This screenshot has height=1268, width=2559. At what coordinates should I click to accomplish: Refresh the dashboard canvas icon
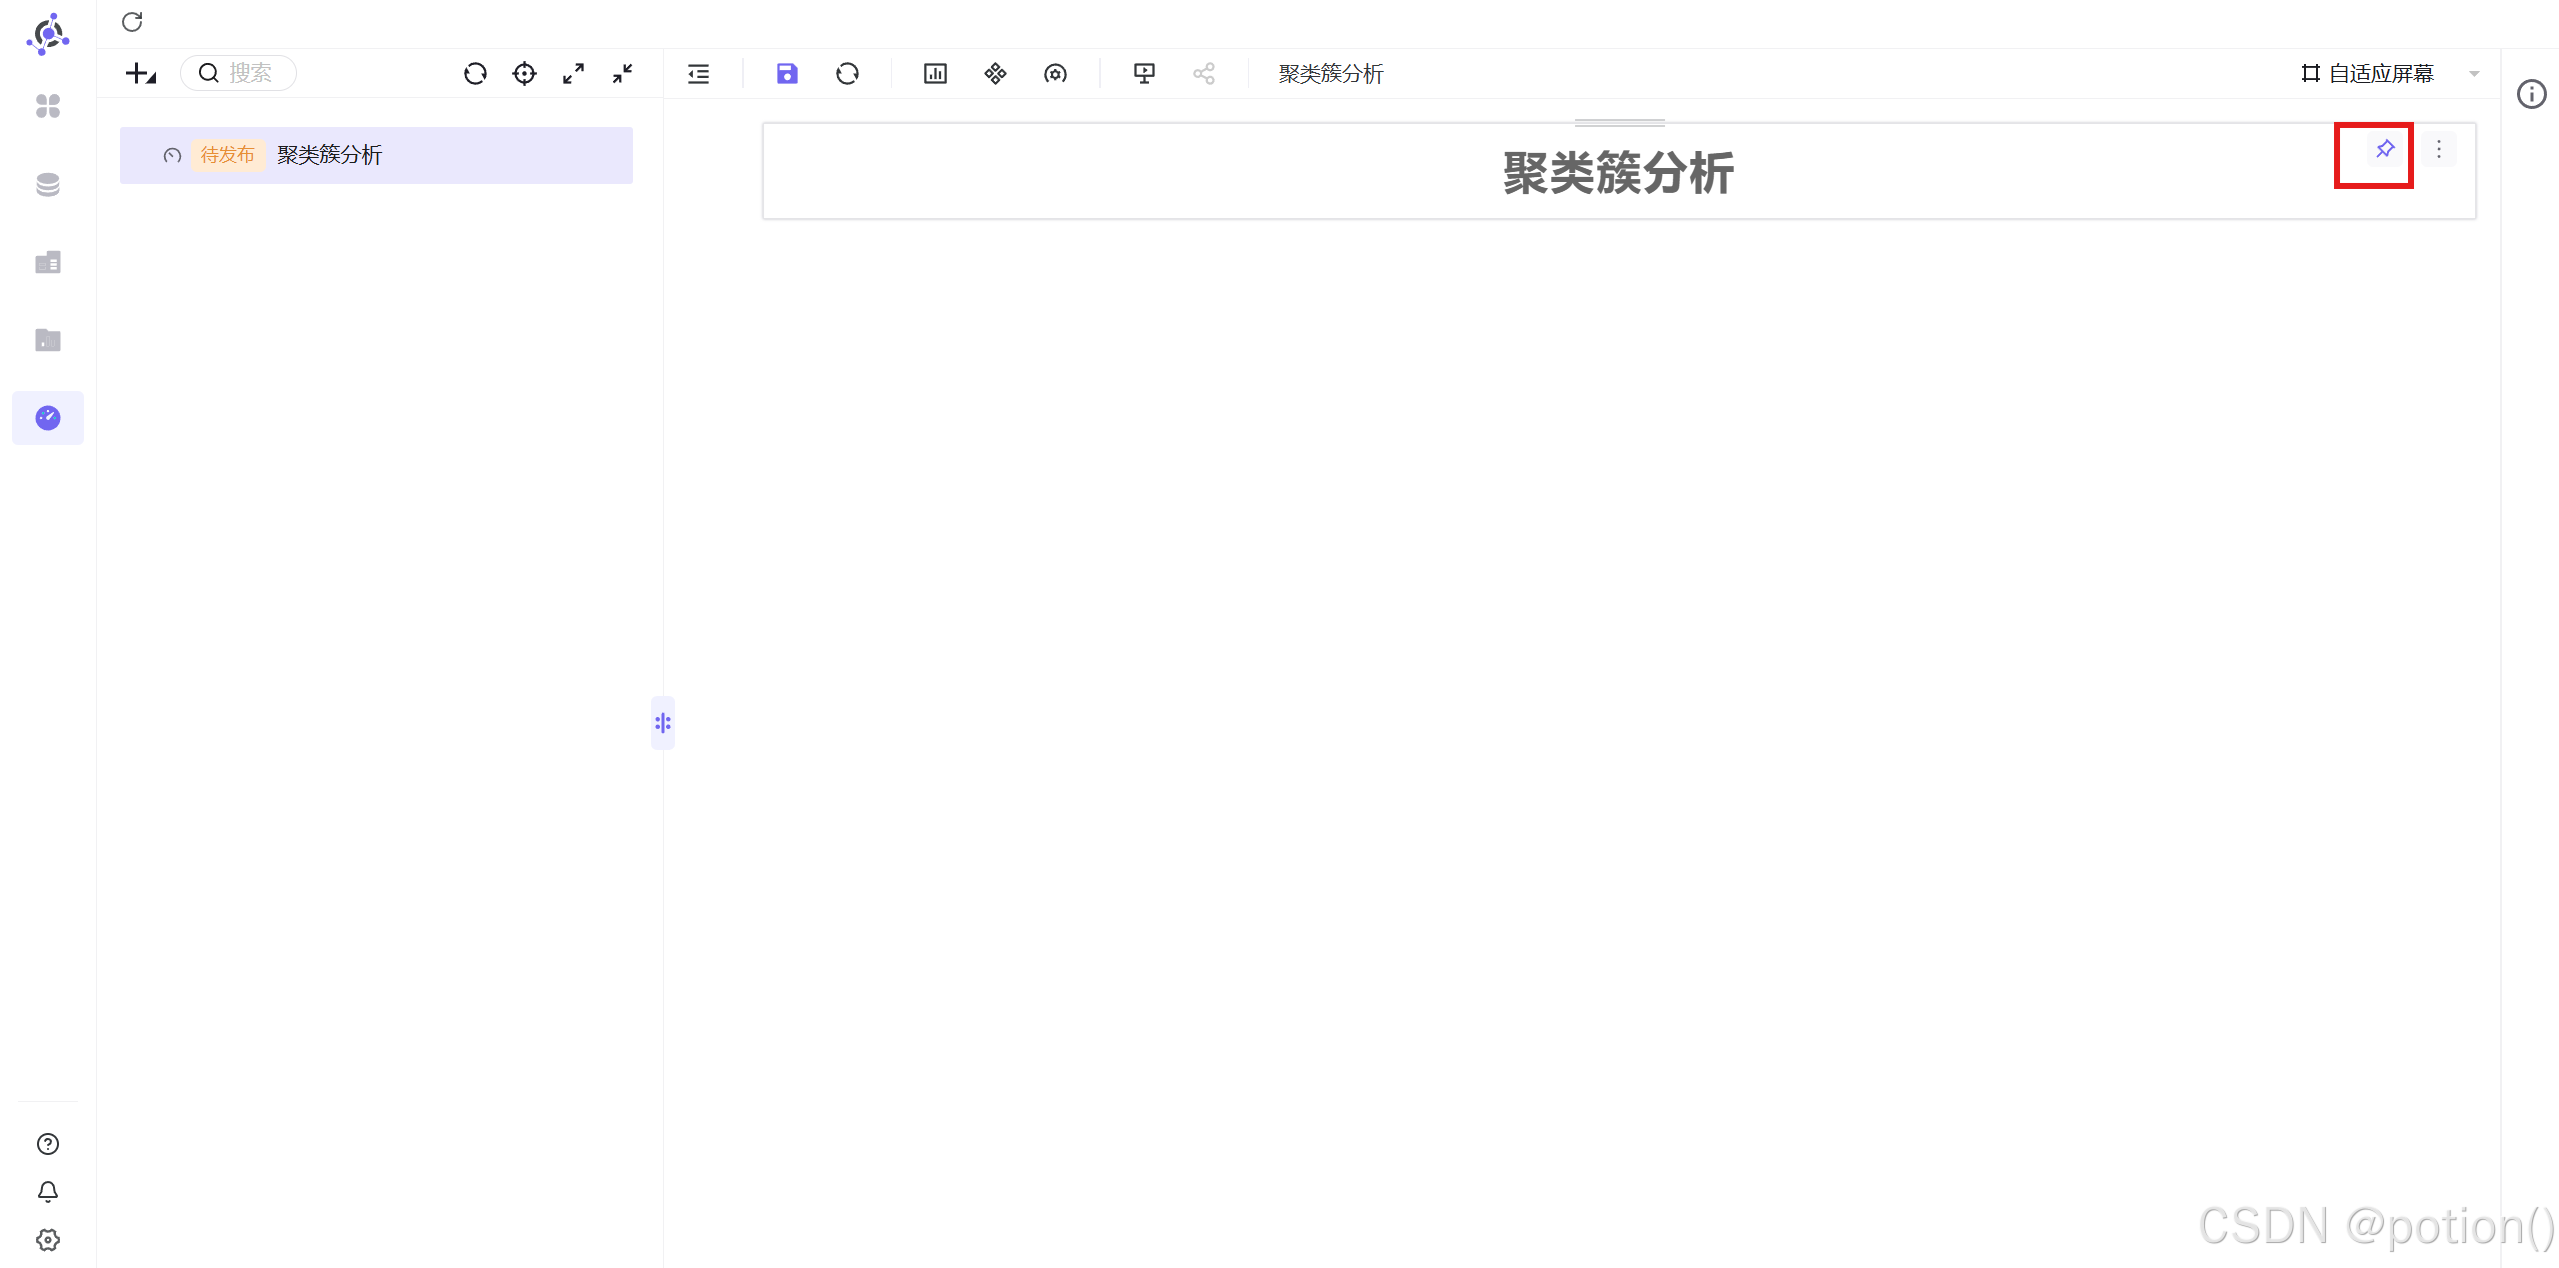coord(847,73)
